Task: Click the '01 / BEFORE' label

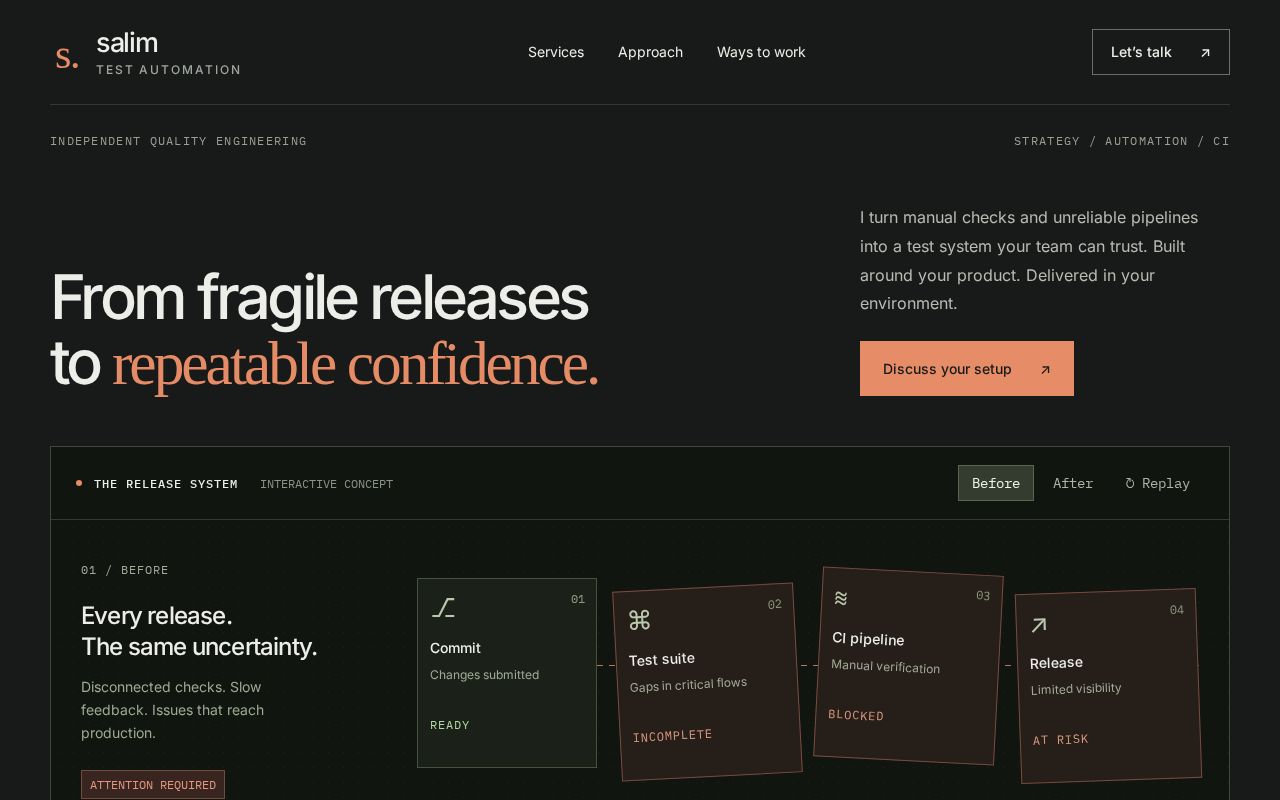Action: coord(125,570)
